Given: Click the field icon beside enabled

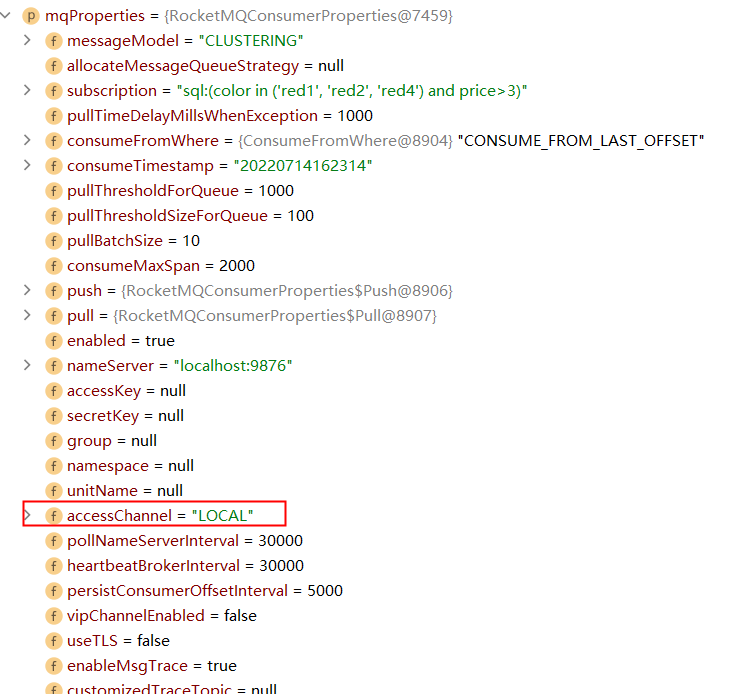Looking at the screenshot, I should click(x=54, y=341).
